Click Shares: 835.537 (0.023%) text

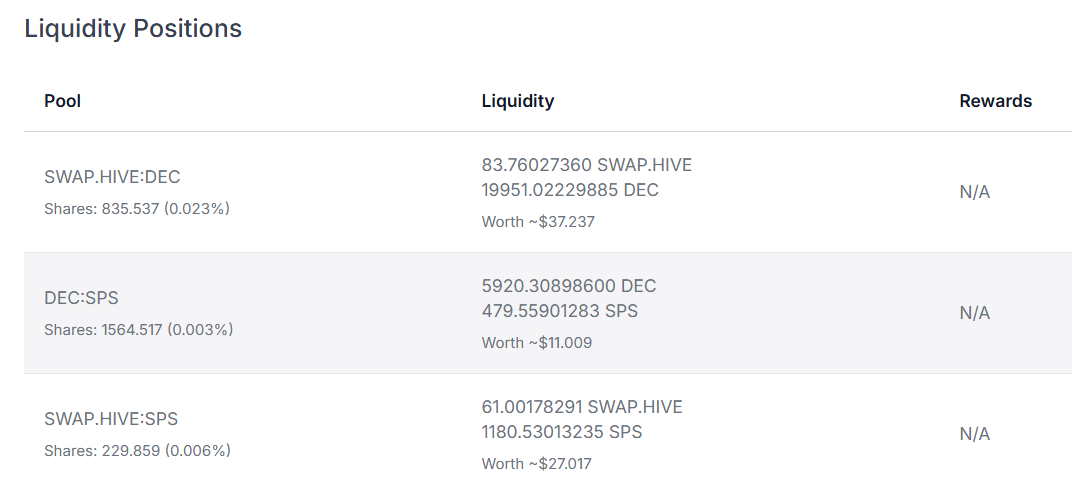coord(137,209)
